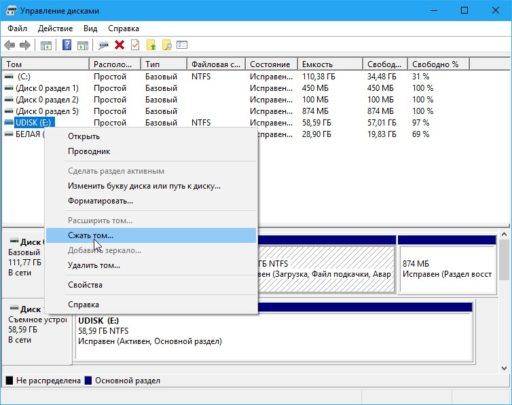Open Свойства from the context menu

coord(151,285)
